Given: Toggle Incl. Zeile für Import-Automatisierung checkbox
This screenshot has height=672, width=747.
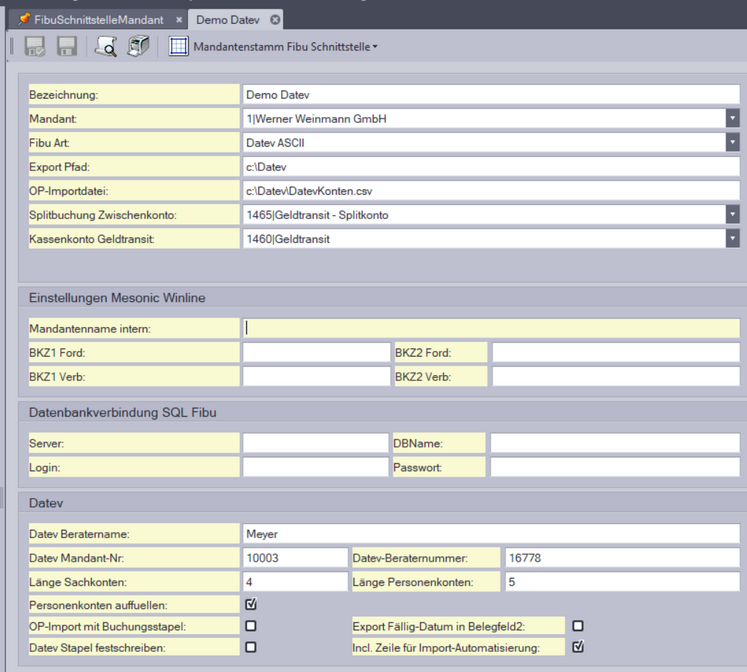Looking at the screenshot, I should click(x=578, y=647).
